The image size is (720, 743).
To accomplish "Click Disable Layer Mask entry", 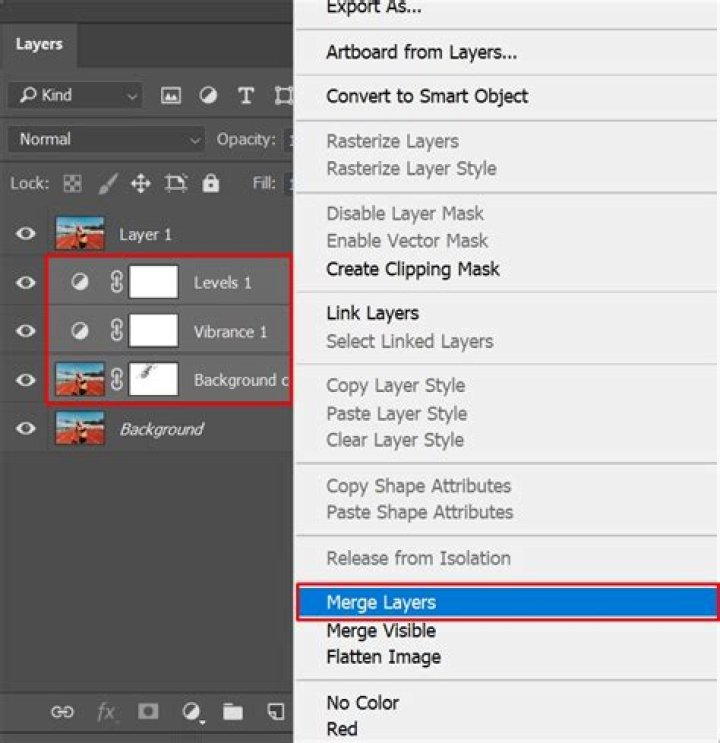I will click(x=405, y=214).
